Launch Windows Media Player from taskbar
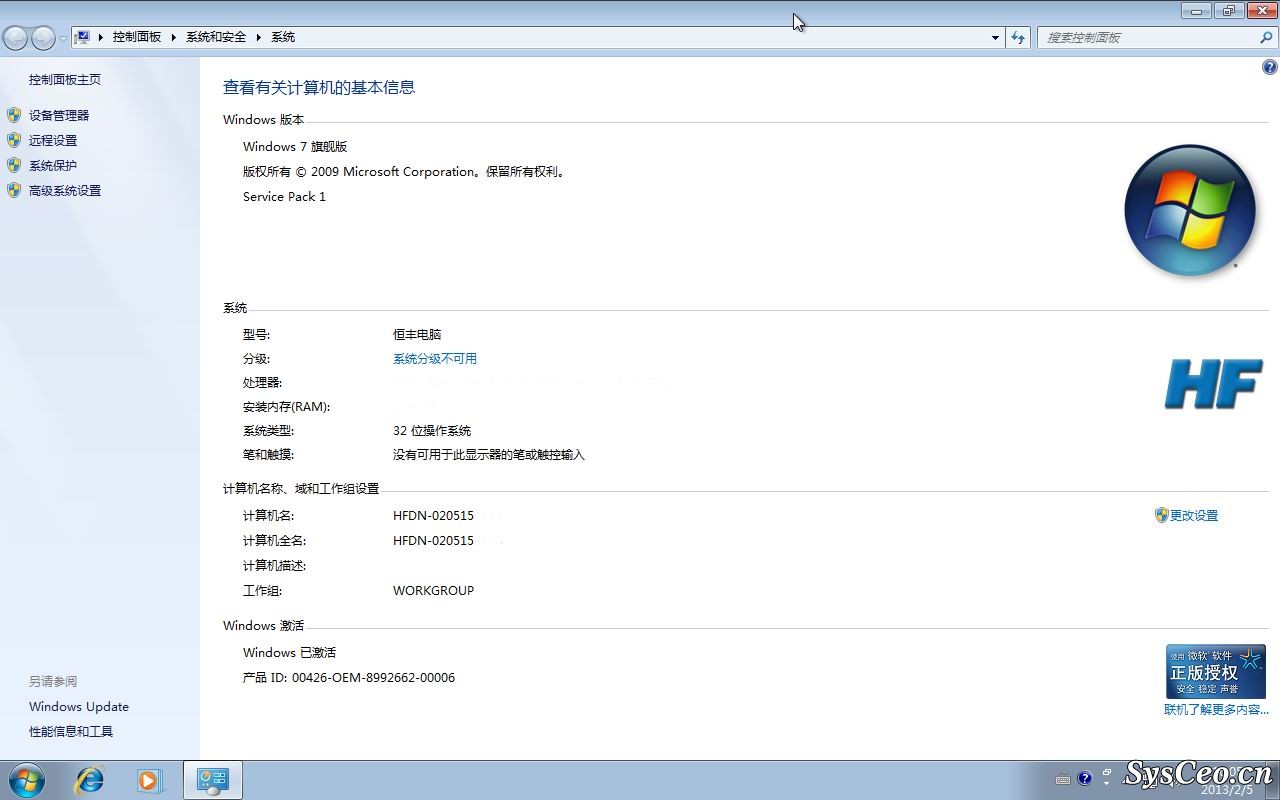The width and height of the screenshot is (1280, 800). 150,780
